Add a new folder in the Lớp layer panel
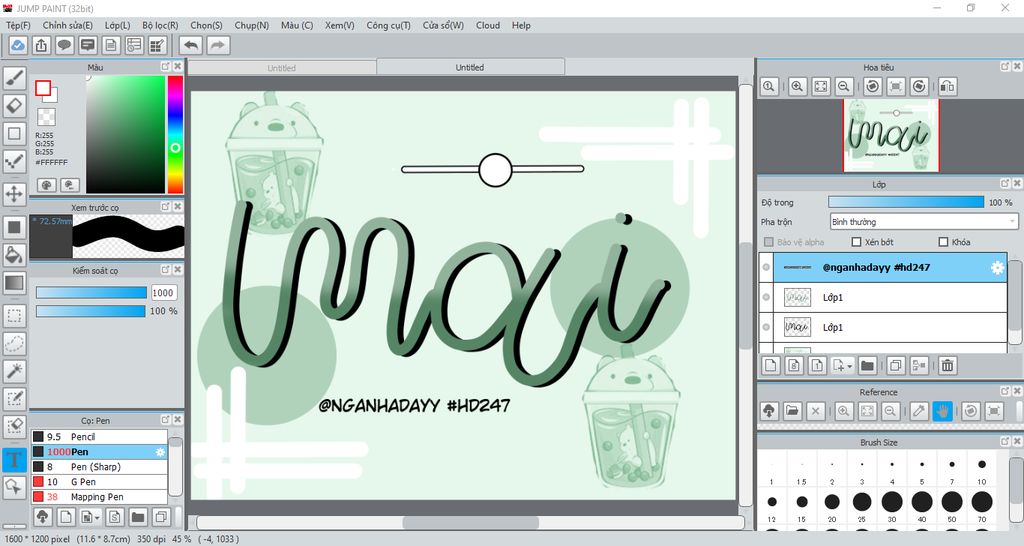Image resolution: width=1024 pixels, height=546 pixels. tap(867, 366)
